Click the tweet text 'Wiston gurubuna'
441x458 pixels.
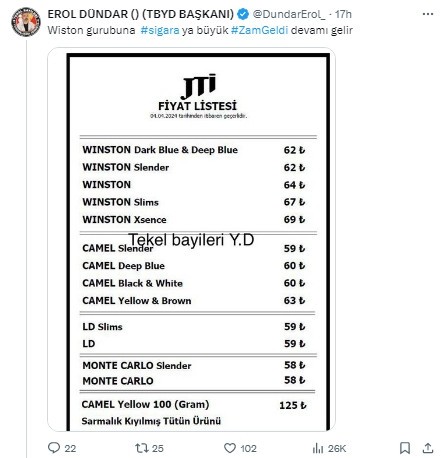pos(91,30)
